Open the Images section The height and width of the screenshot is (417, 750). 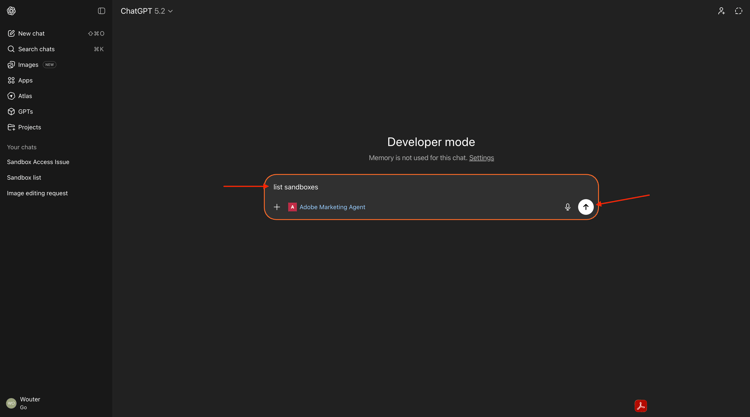pos(55,65)
